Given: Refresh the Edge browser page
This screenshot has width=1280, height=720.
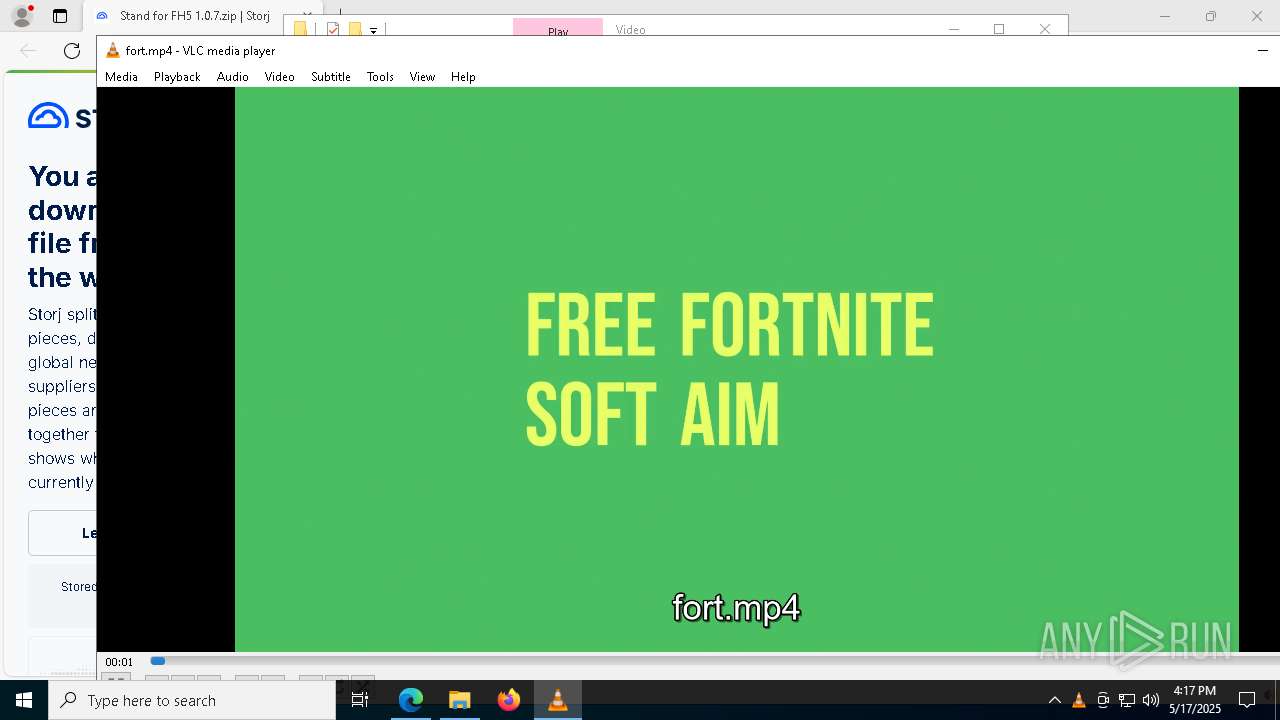Looking at the screenshot, I should click(72, 51).
